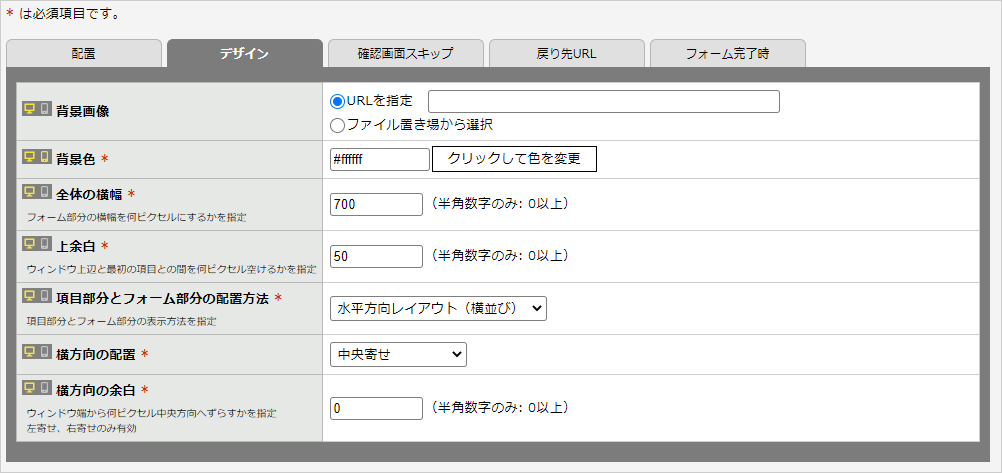1002x473 pixels.
Task: Click the mobile icon beside 横方向の余白
Action: (x=45, y=387)
